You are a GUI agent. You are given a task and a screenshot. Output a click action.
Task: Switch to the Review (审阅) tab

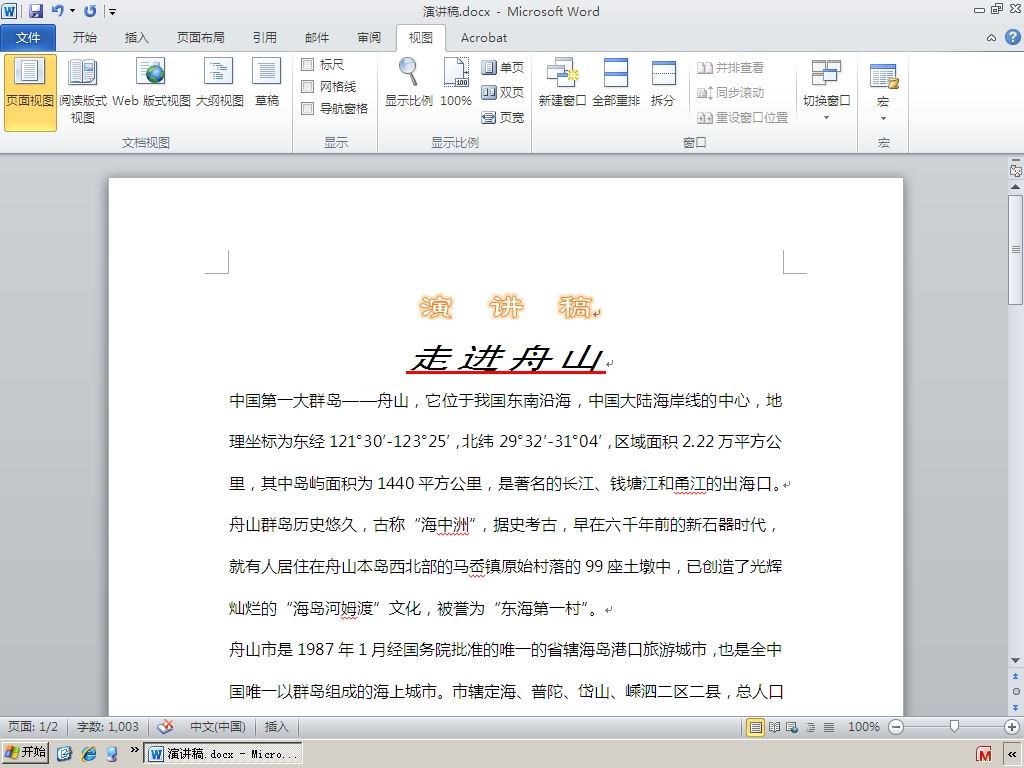369,38
